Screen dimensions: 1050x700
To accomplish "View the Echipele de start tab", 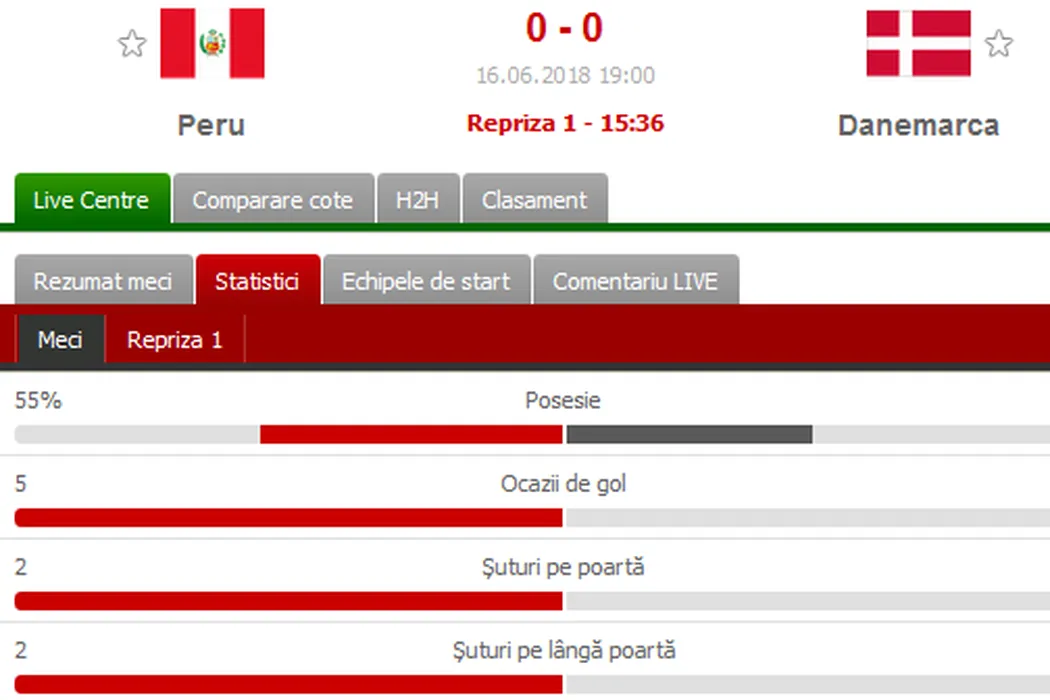I will pos(426,281).
